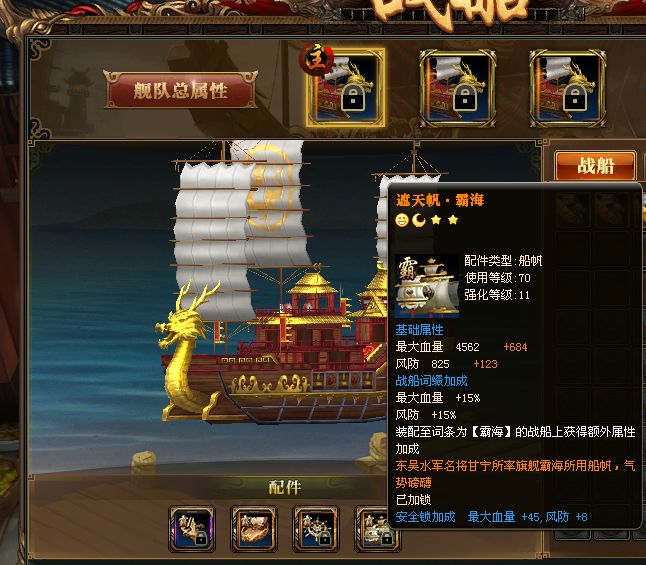The height and width of the screenshot is (565, 646).
Task: Click the ship steering wheel accessory icon
Action: (316, 529)
